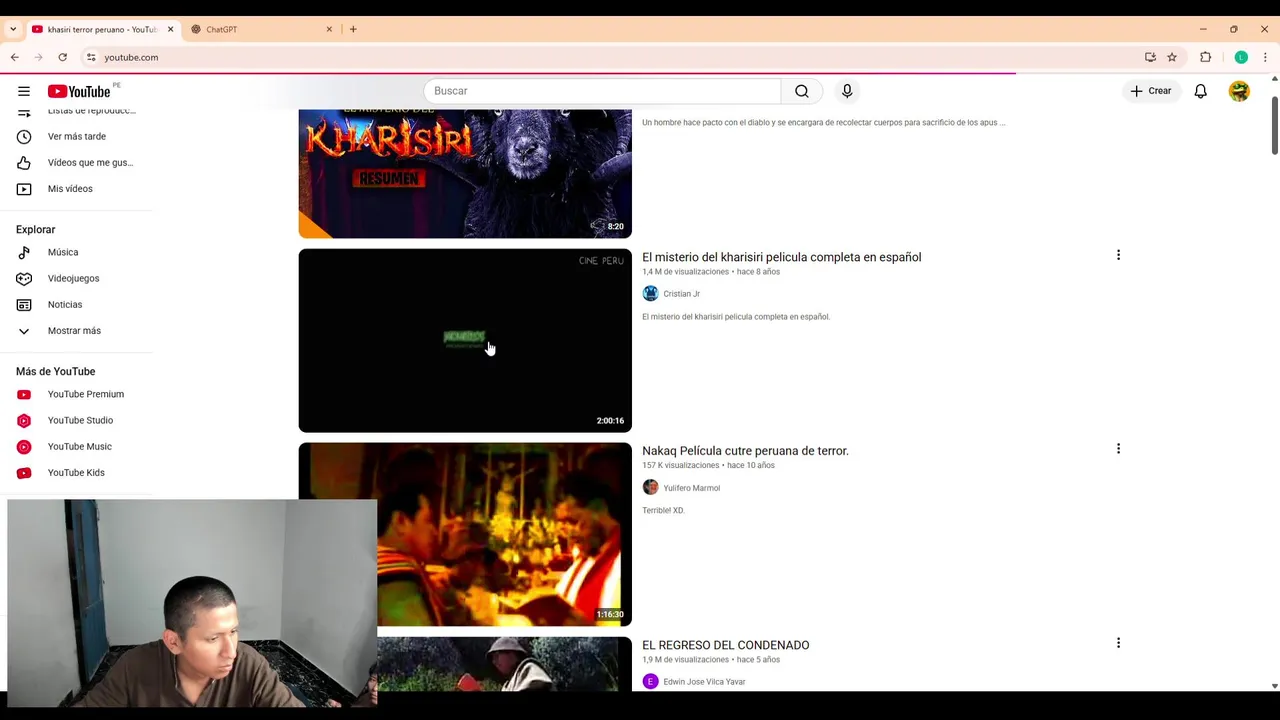Click the Videojuegos icon

click(x=24, y=278)
